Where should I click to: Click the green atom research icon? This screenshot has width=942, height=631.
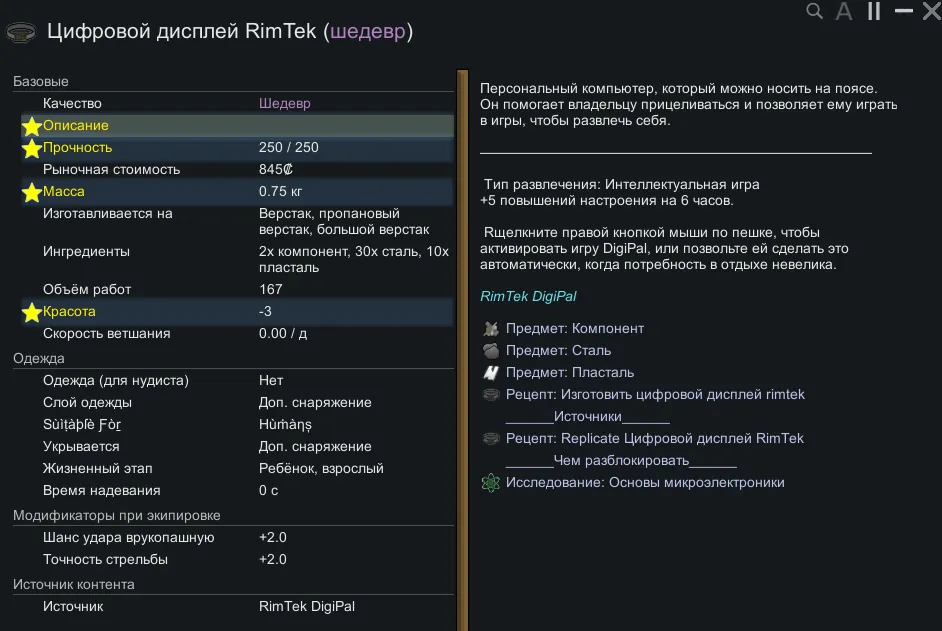tap(490, 483)
